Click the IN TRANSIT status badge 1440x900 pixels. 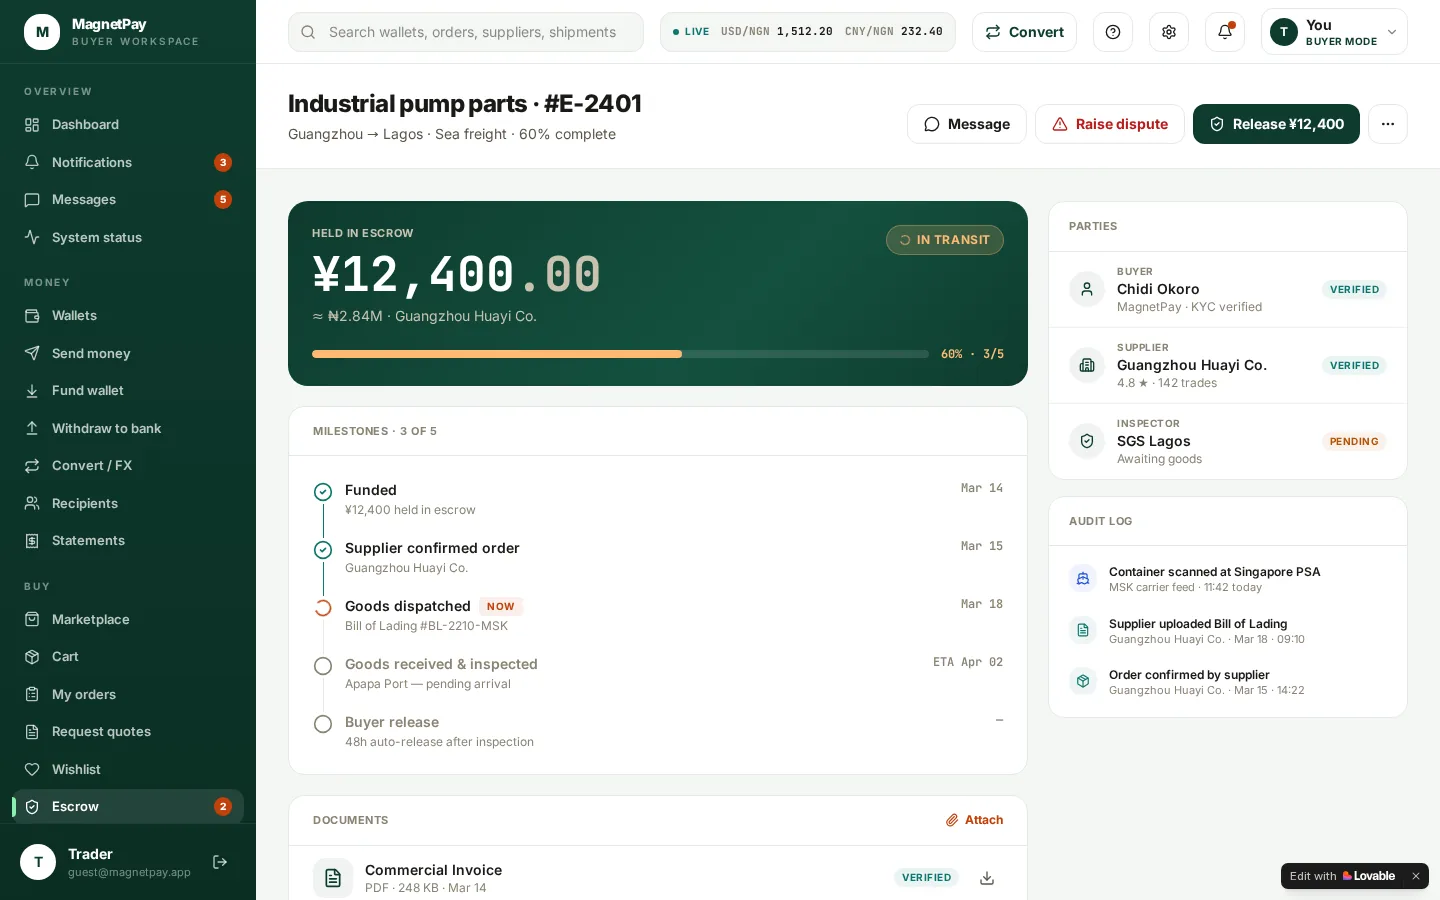click(945, 240)
